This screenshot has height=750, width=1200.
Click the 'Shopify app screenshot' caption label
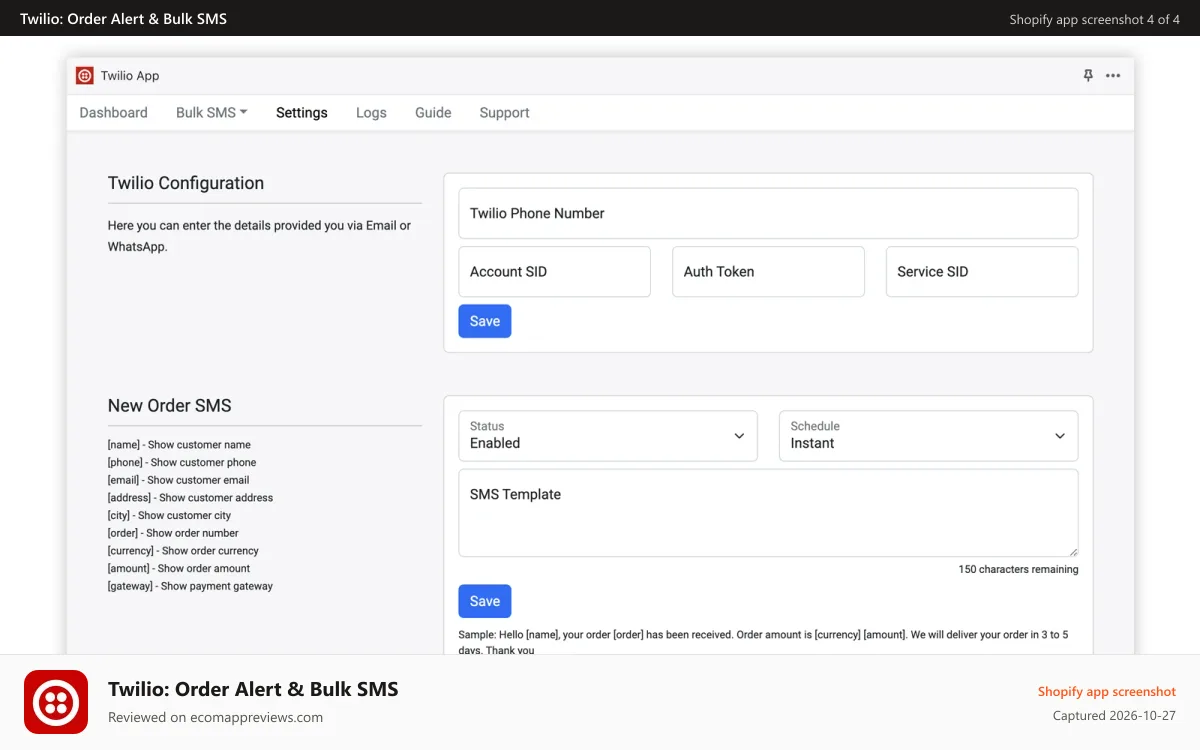[1107, 692]
